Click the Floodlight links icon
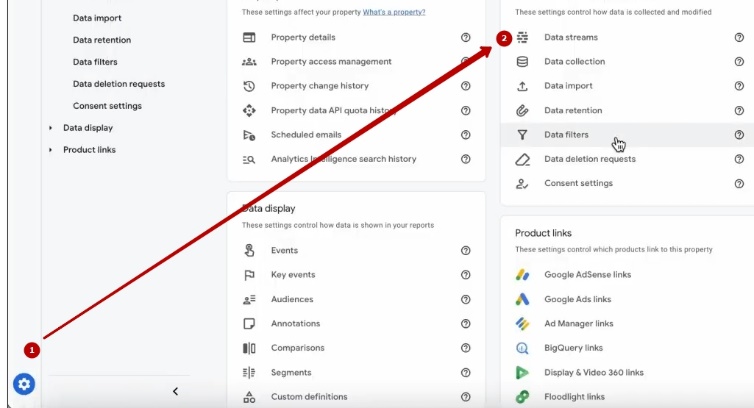This screenshot has height=408, width=754. point(522,397)
